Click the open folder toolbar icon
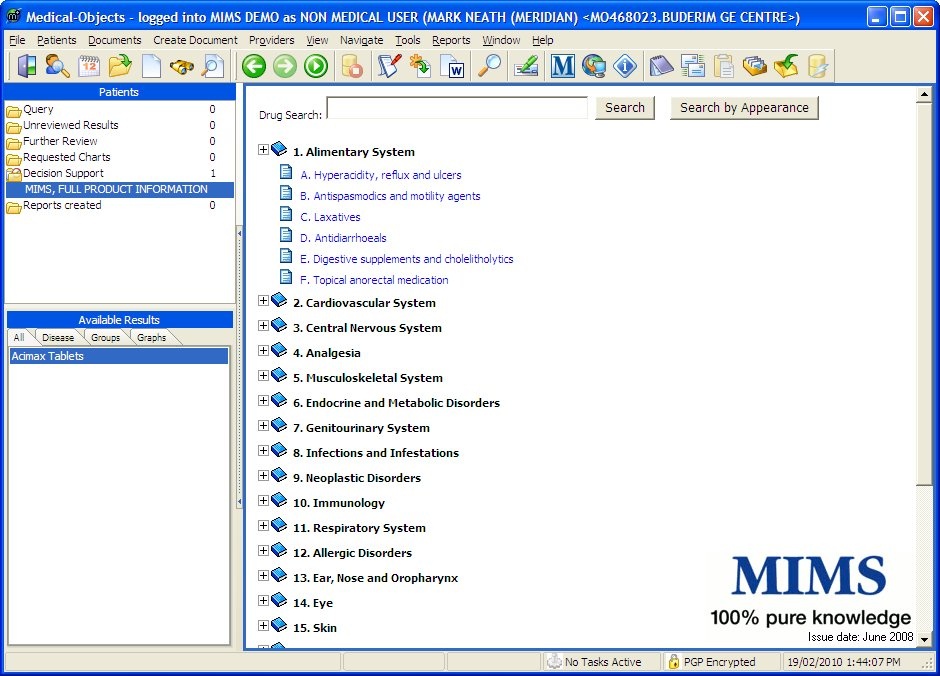940x676 pixels. (120, 66)
